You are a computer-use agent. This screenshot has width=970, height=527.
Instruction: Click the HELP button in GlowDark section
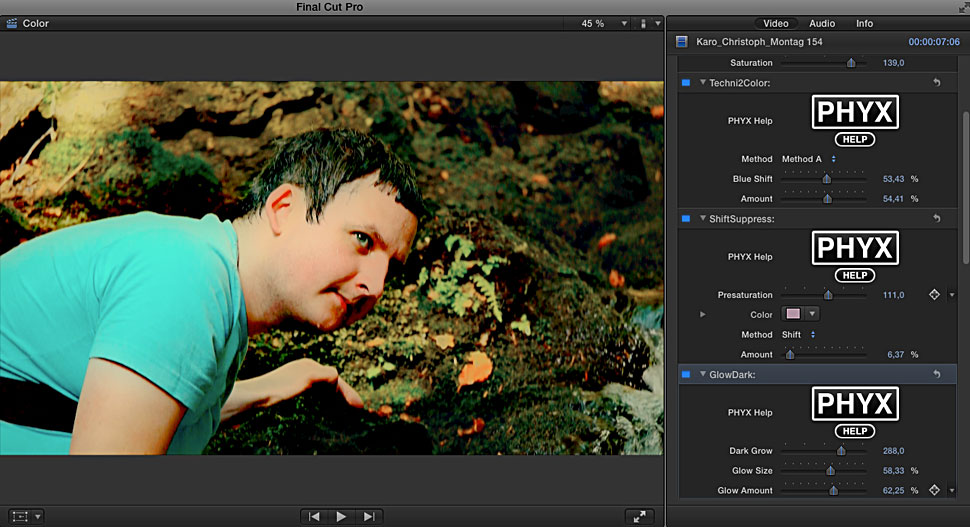854,431
